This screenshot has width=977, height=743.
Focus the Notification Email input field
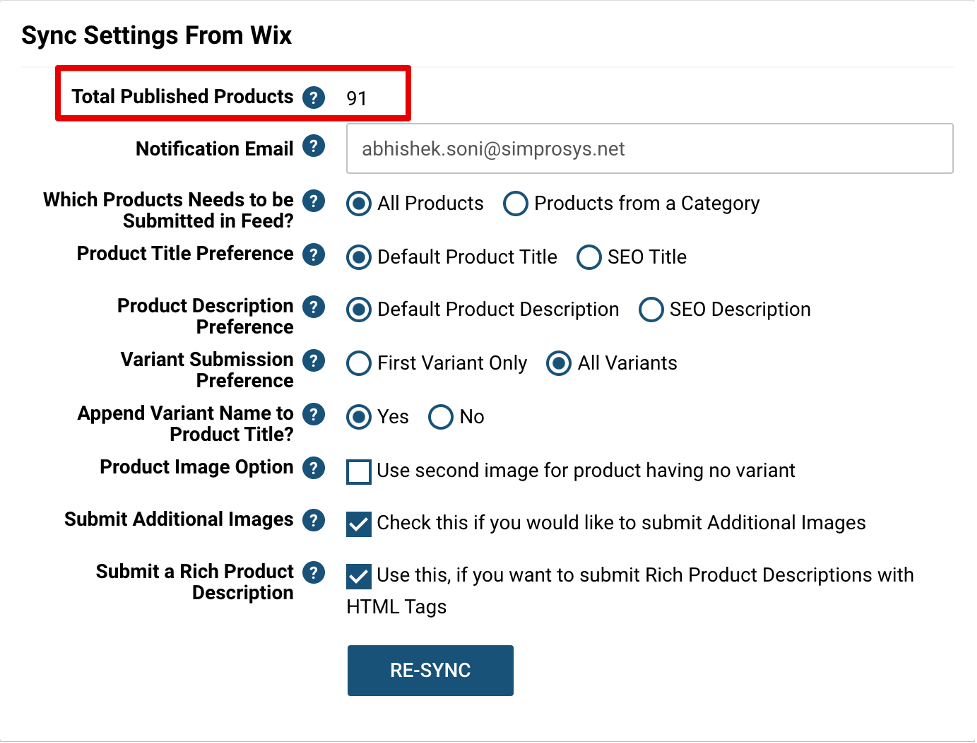pyautogui.click(x=650, y=149)
